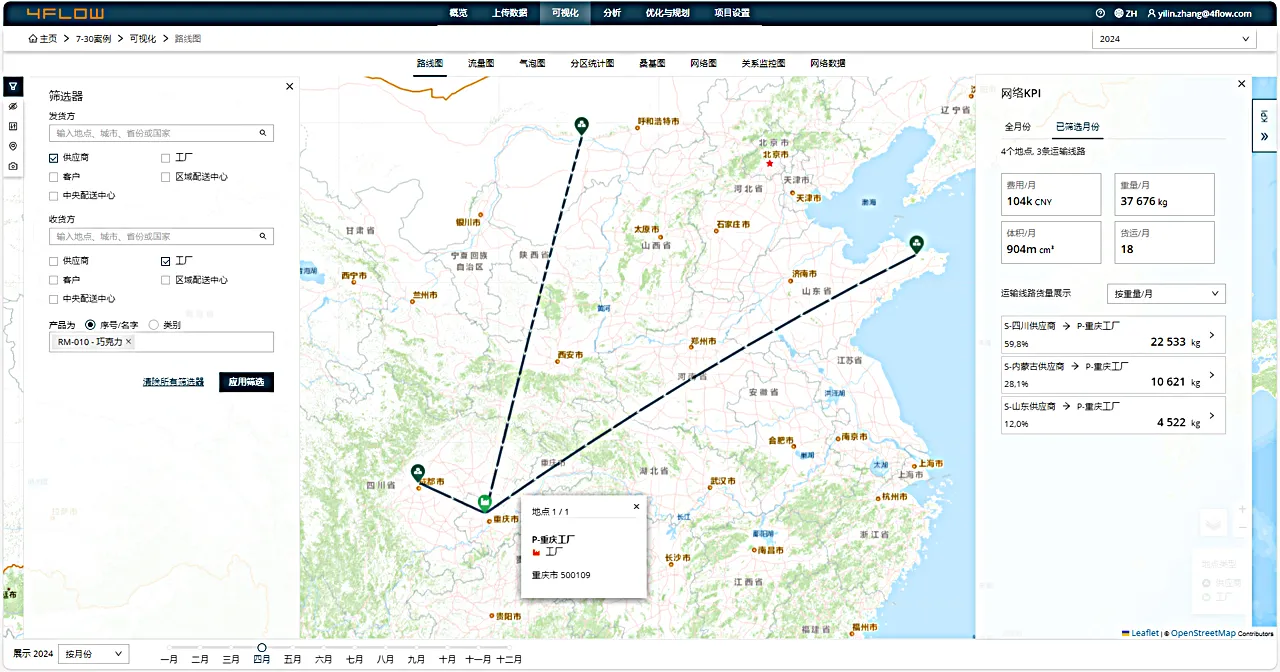Image resolution: width=1280 pixels, height=672 pixels.
Task: Click the Shandong supplier map marker
Action: tap(916, 244)
